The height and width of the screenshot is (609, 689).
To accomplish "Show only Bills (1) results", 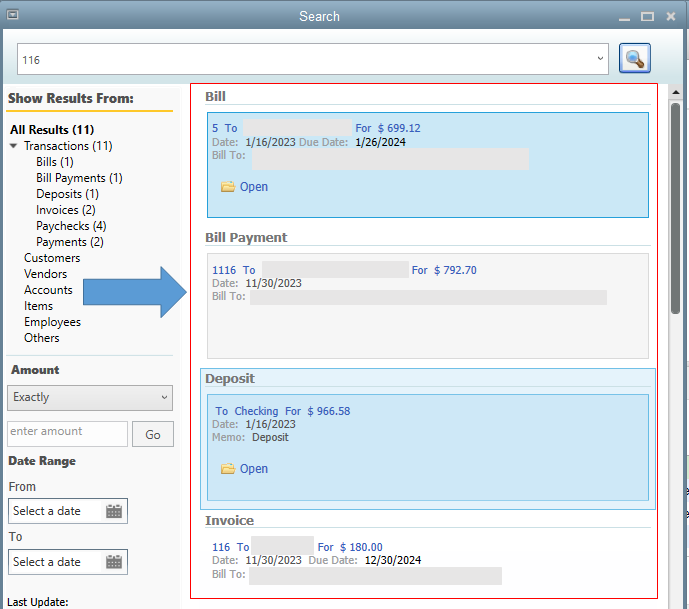I will tap(55, 162).
